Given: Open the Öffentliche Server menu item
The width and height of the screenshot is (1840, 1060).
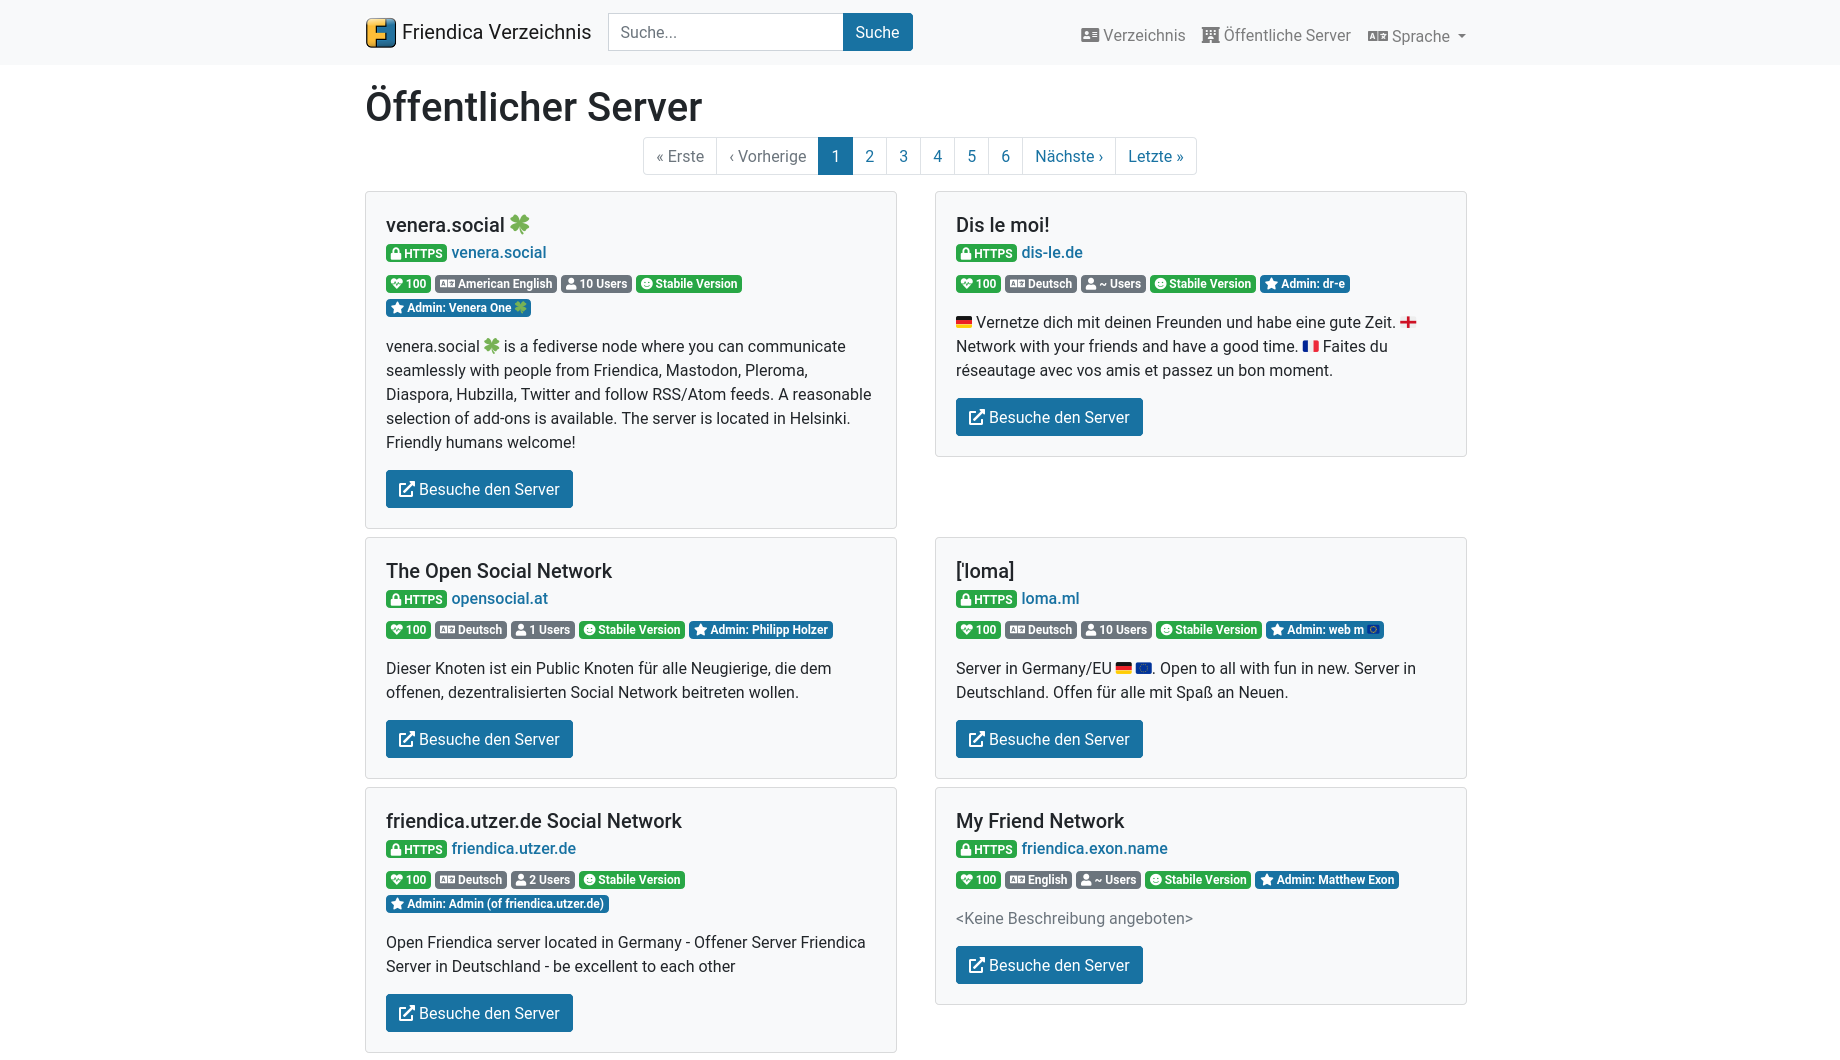Looking at the screenshot, I should coord(1276,35).
